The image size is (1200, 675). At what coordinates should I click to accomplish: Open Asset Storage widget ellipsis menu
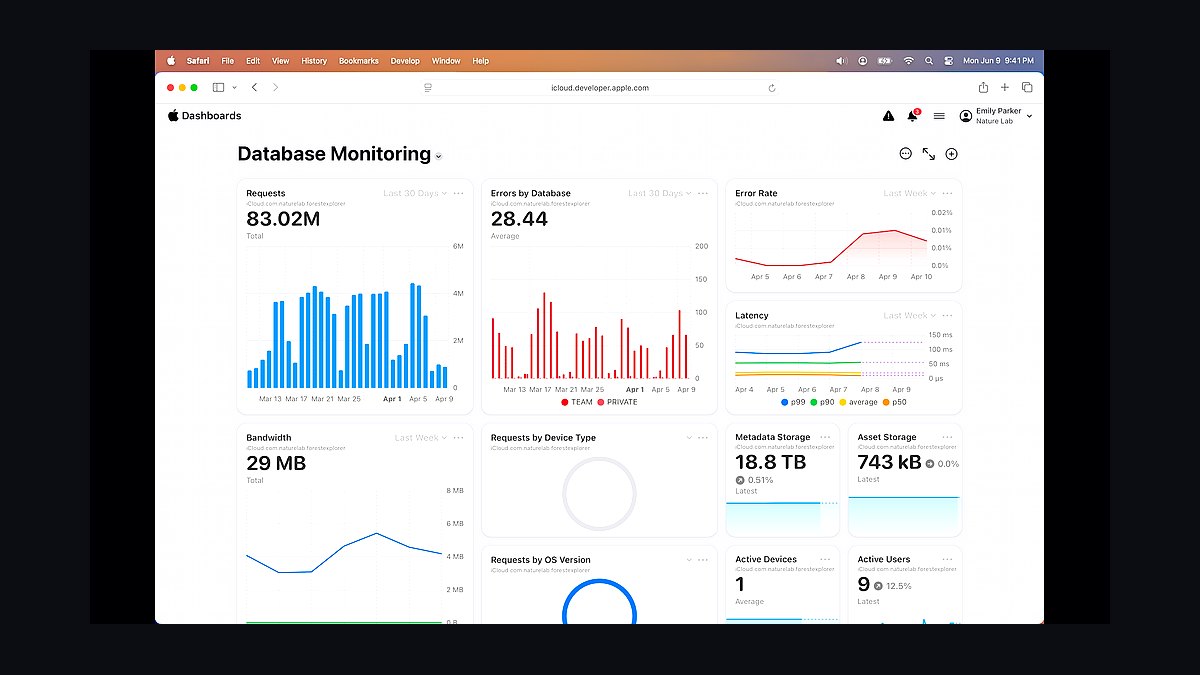click(948, 437)
